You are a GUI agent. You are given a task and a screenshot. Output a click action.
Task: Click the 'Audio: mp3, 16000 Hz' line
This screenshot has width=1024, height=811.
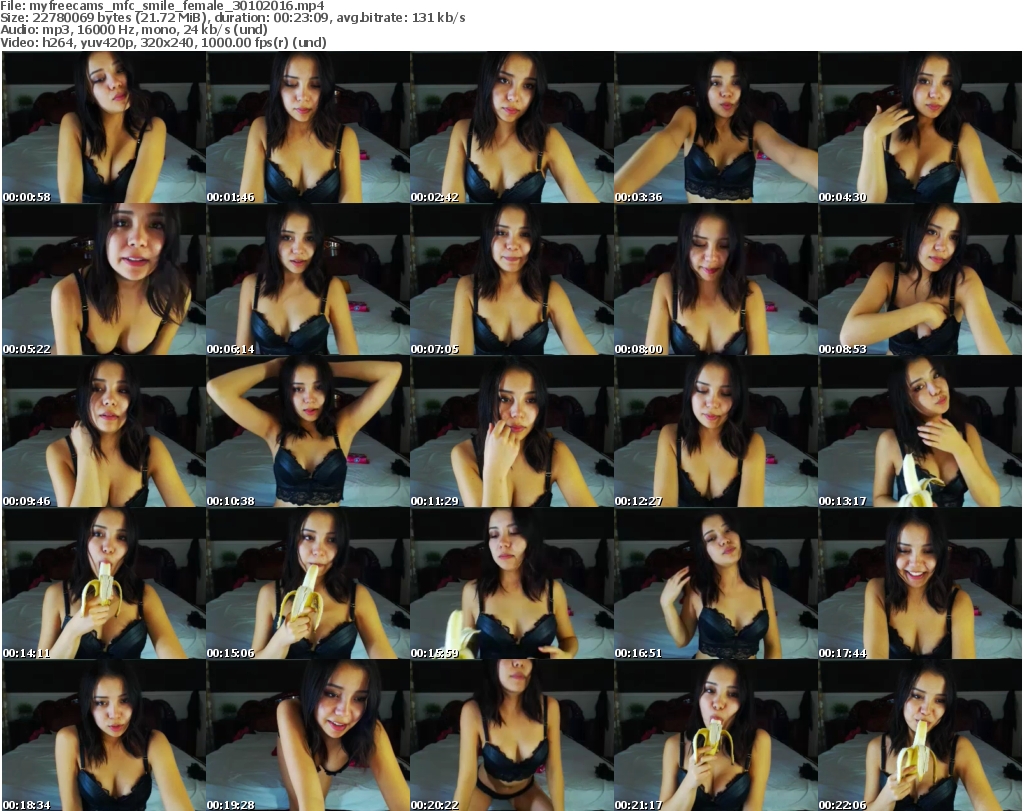(134, 30)
